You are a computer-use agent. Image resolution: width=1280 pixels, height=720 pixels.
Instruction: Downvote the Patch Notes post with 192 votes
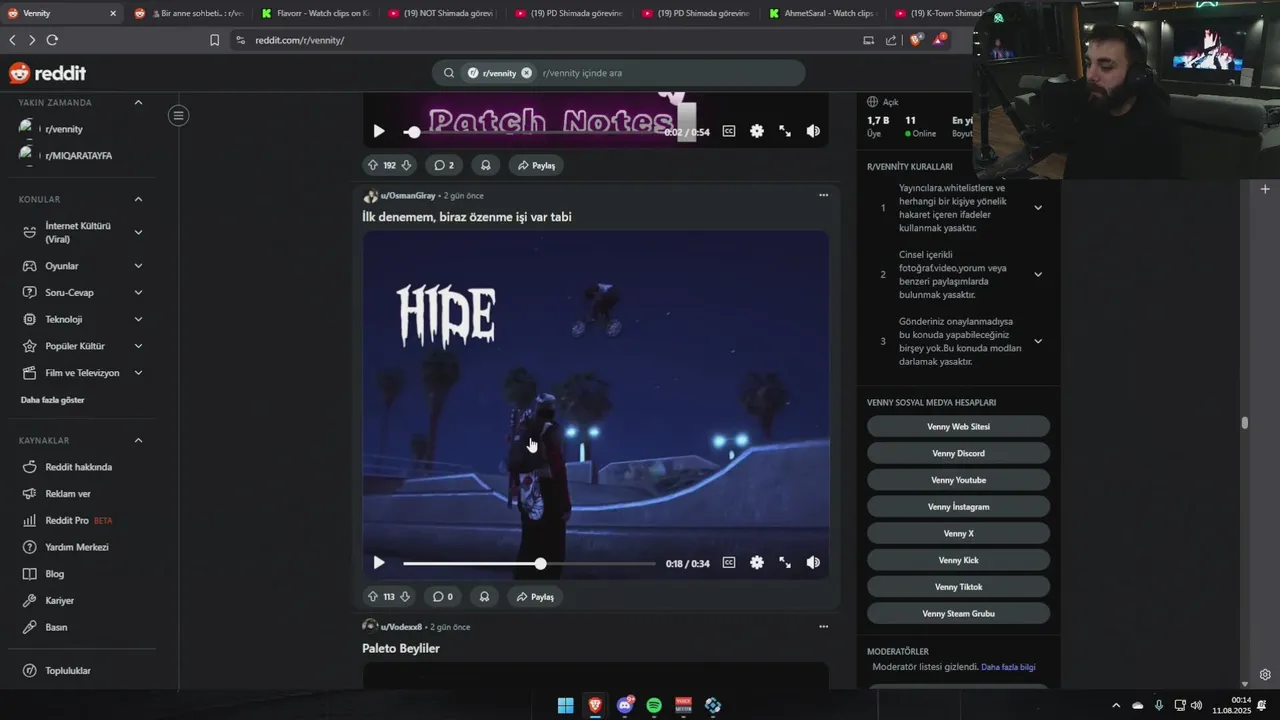(x=406, y=165)
